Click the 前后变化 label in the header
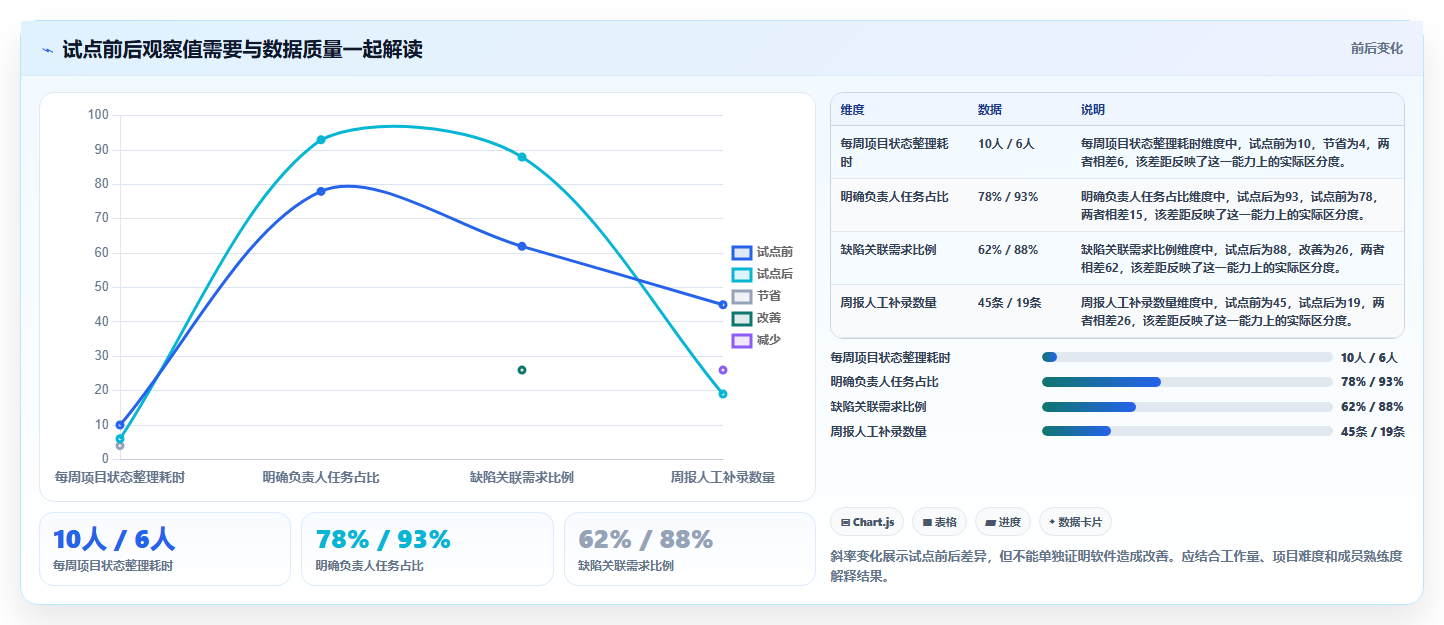The height and width of the screenshot is (625, 1444). coord(1376,48)
